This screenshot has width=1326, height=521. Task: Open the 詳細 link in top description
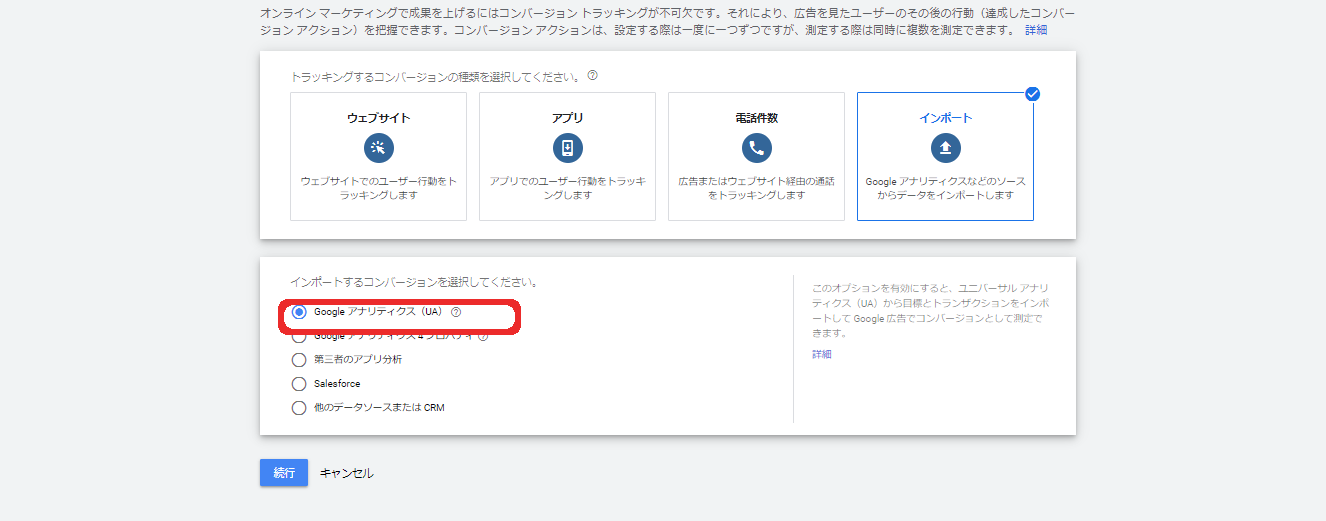point(1036,31)
